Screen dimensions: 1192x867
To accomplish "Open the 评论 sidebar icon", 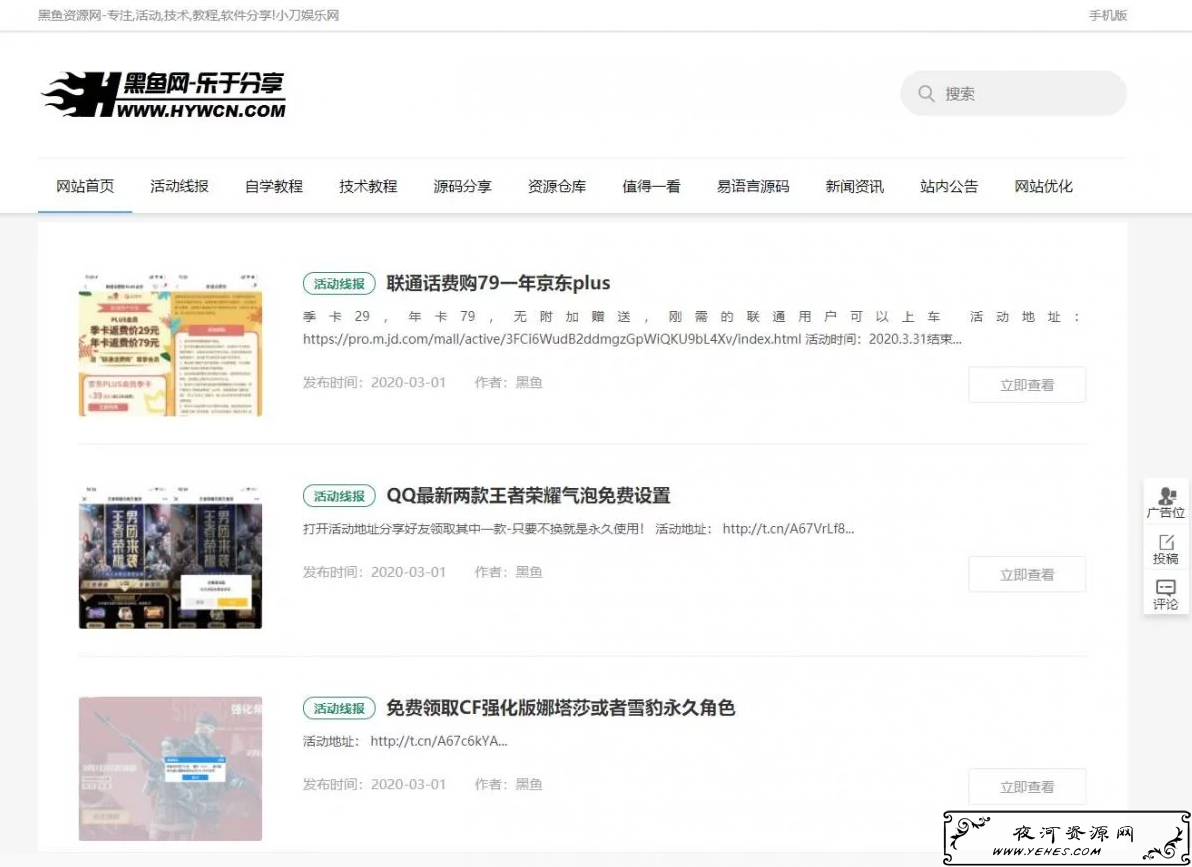I will [x=1165, y=595].
